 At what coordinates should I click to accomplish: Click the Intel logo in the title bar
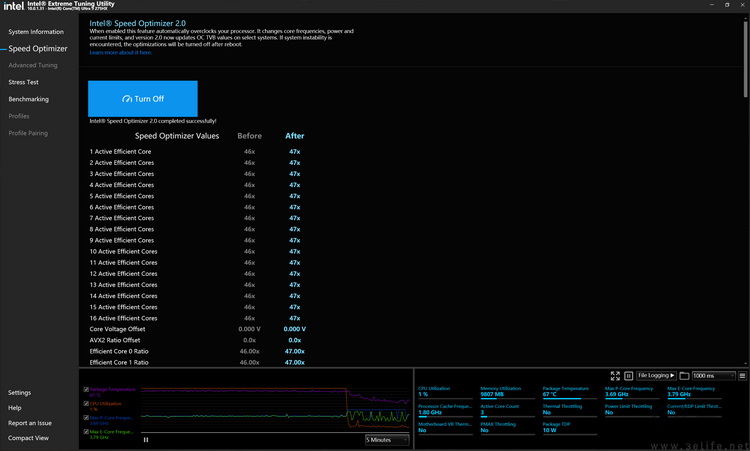pos(13,6)
